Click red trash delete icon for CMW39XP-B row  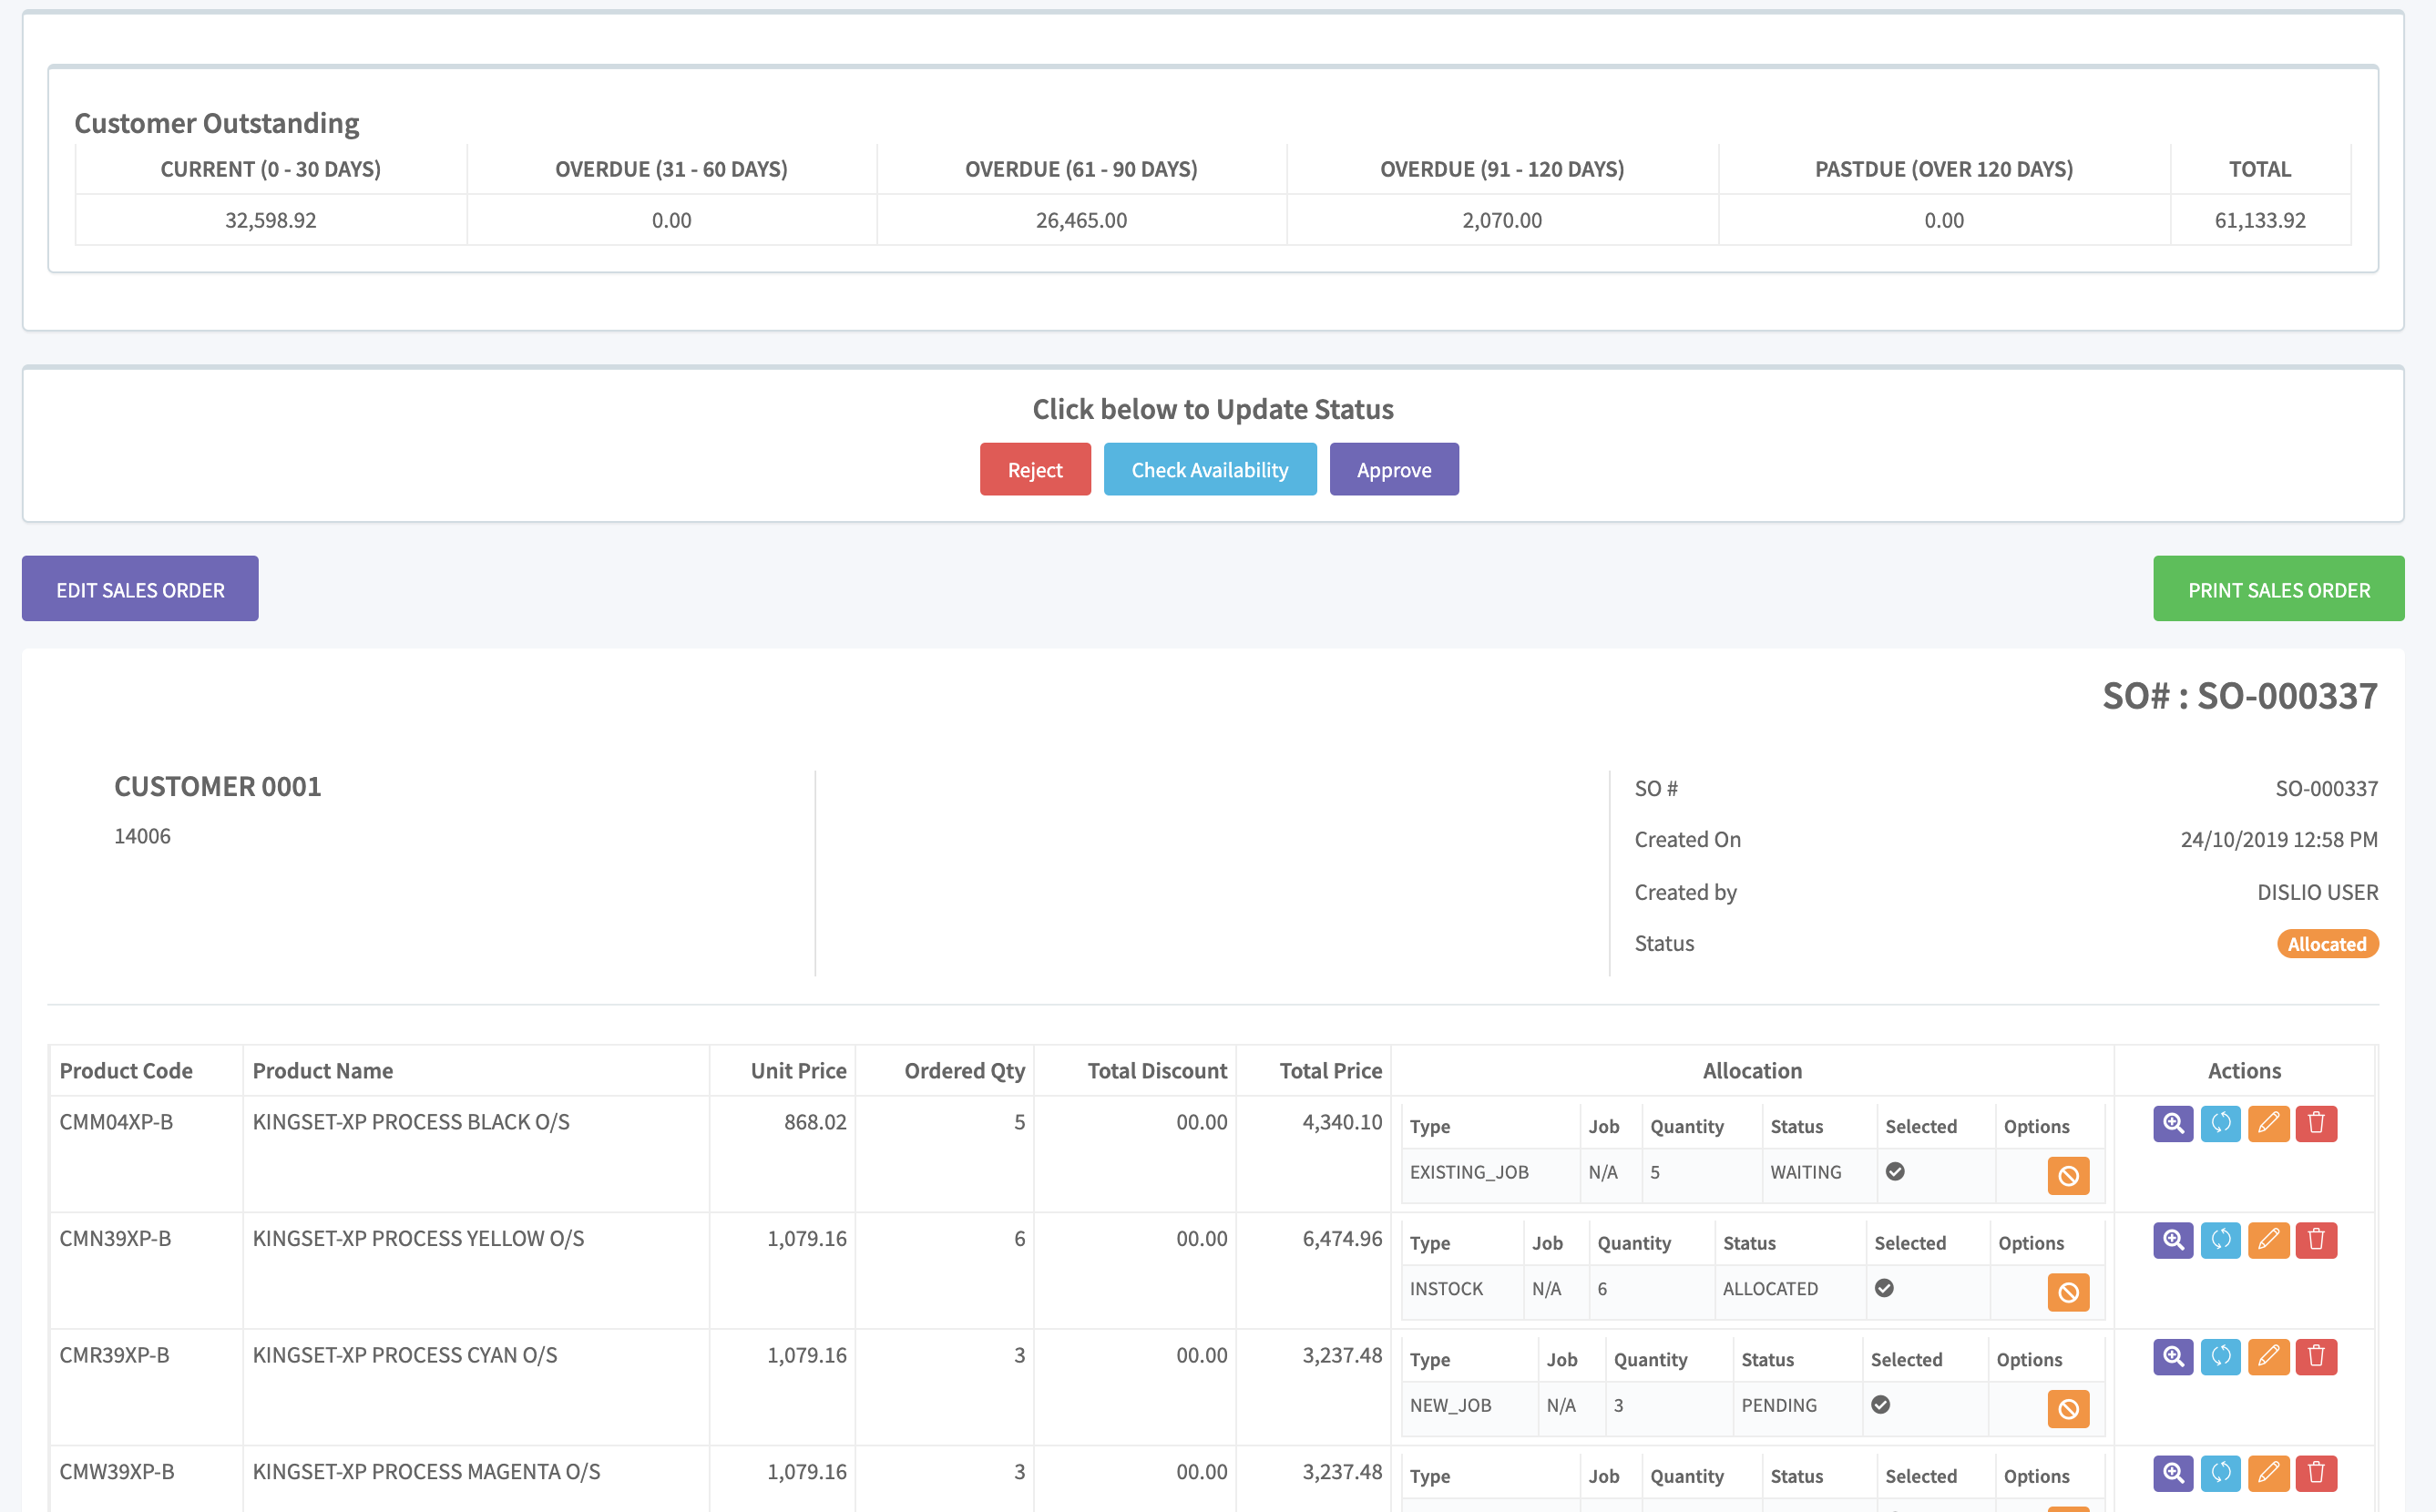pos(2315,1473)
